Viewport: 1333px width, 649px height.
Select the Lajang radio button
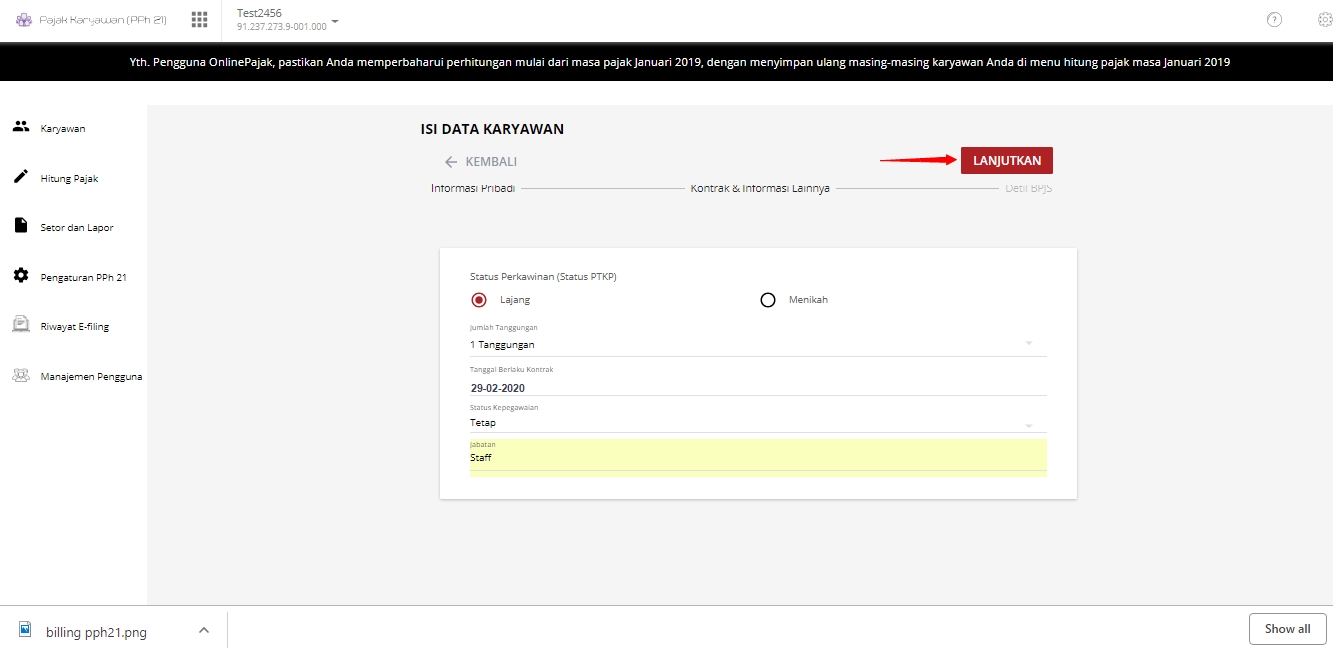coord(479,300)
